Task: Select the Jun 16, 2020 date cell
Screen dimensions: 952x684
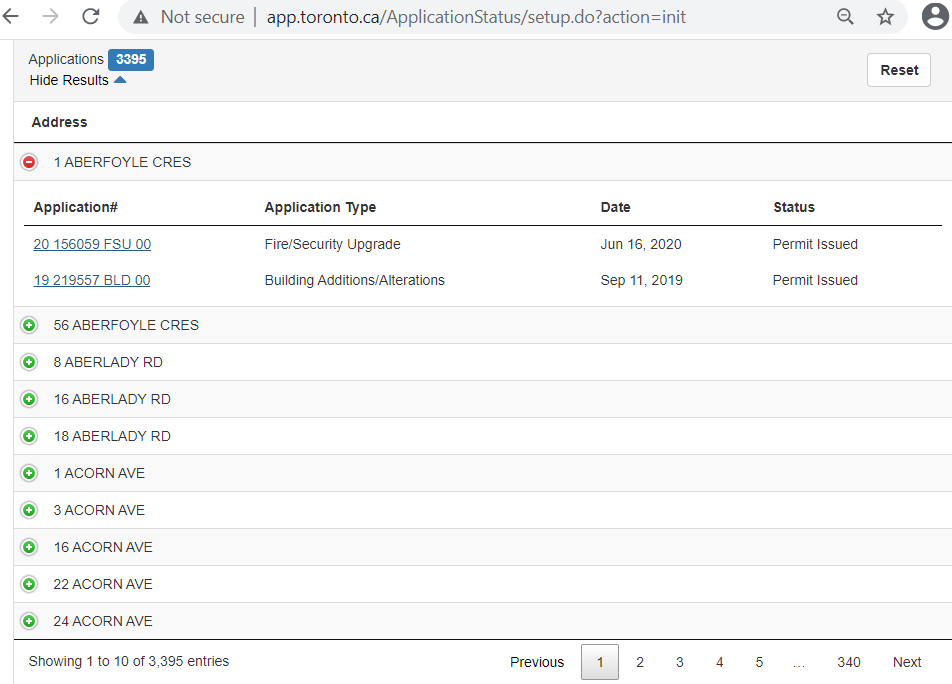Action: pyautogui.click(x=641, y=244)
